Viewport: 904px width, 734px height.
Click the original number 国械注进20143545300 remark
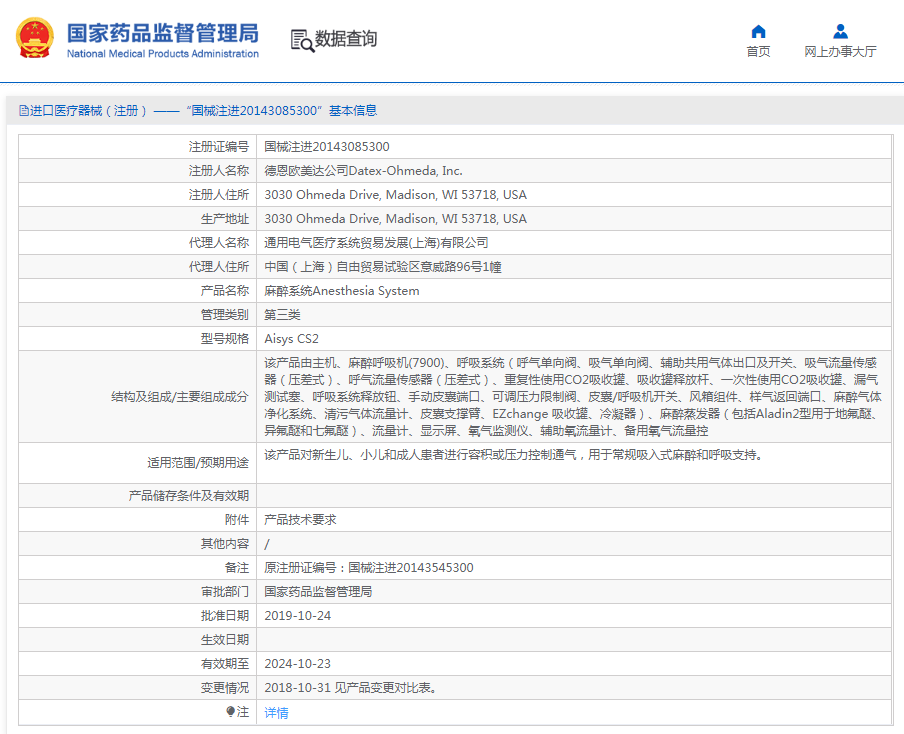pyautogui.click(x=369, y=568)
